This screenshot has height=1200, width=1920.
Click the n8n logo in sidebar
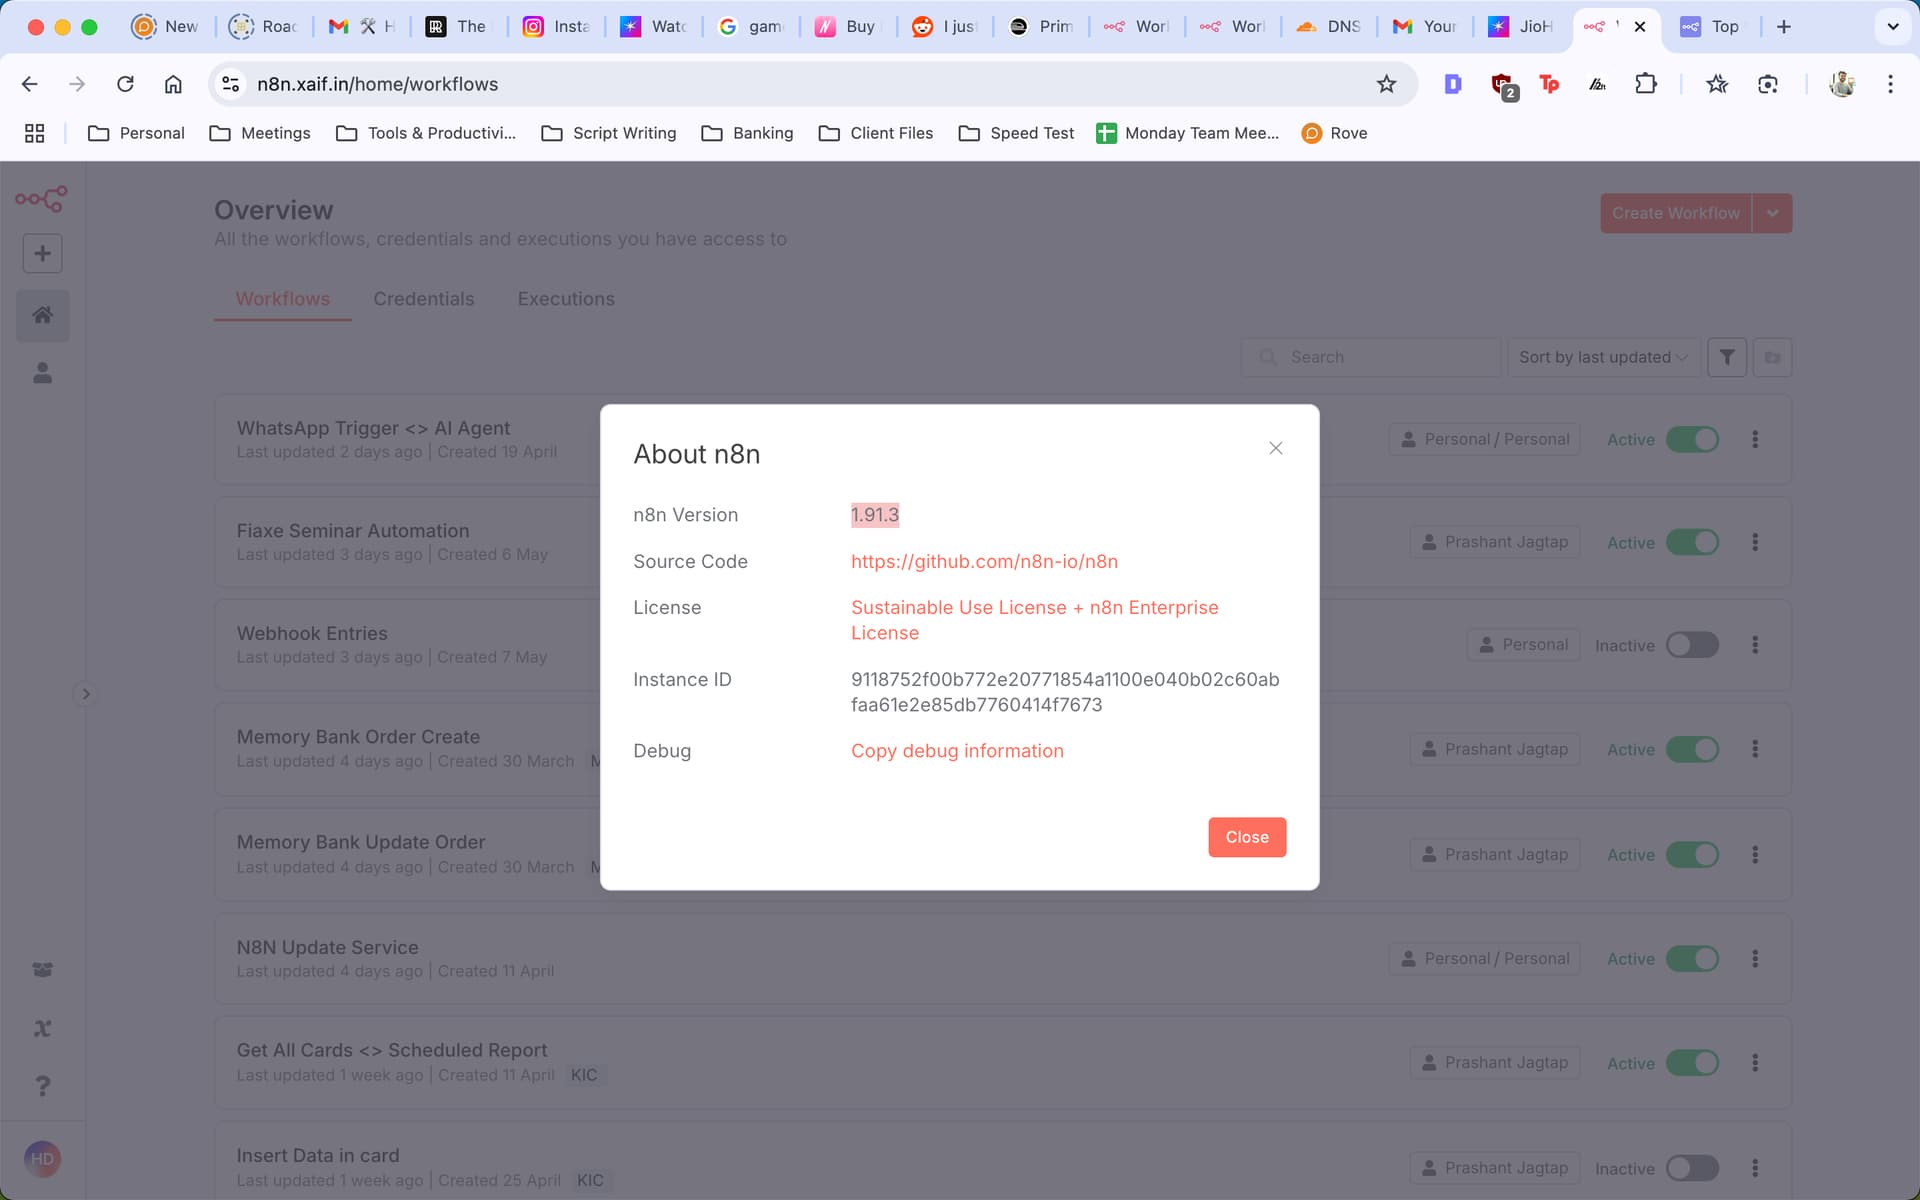pyautogui.click(x=42, y=199)
